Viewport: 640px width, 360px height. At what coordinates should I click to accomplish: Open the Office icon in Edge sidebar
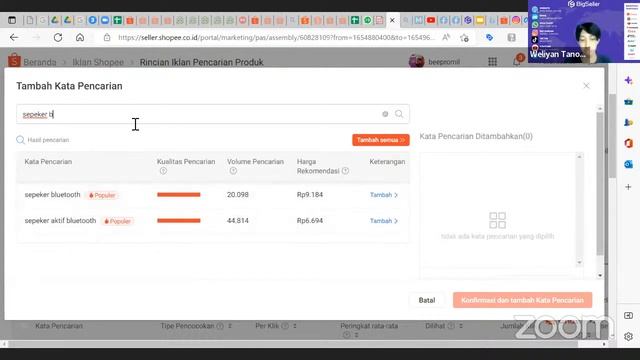point(629,143)
